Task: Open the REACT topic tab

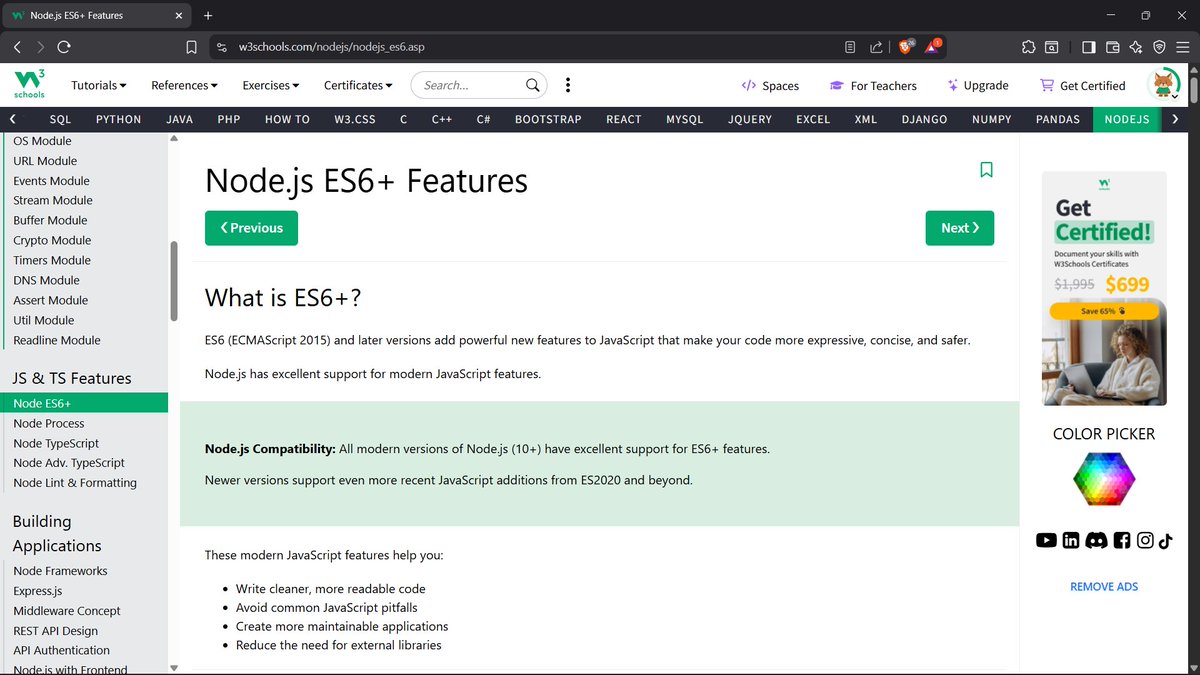Action: 623,119
